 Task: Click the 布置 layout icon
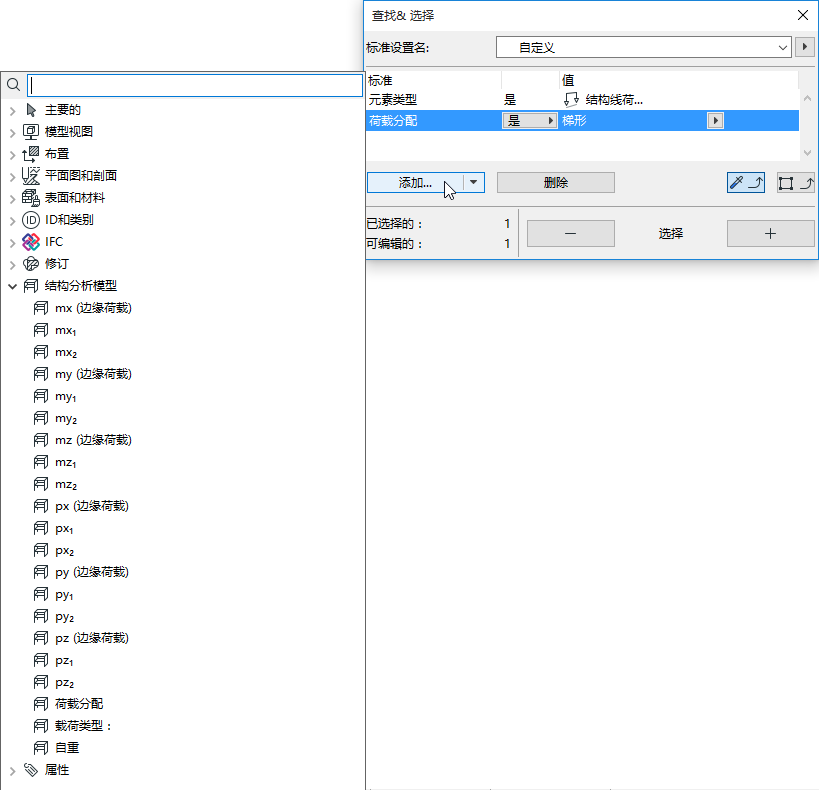click(31, 154)
